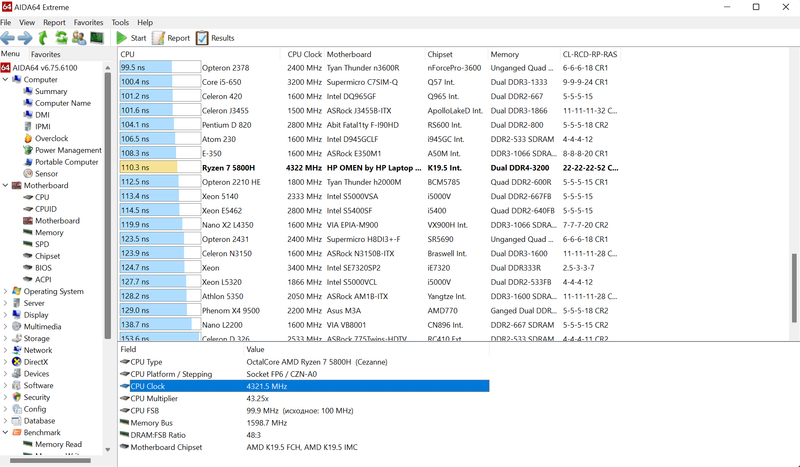800x467 pixels.
Task: Select the CPU Multiplier field row
Action: pyautogui.click(x=304, y=399)
